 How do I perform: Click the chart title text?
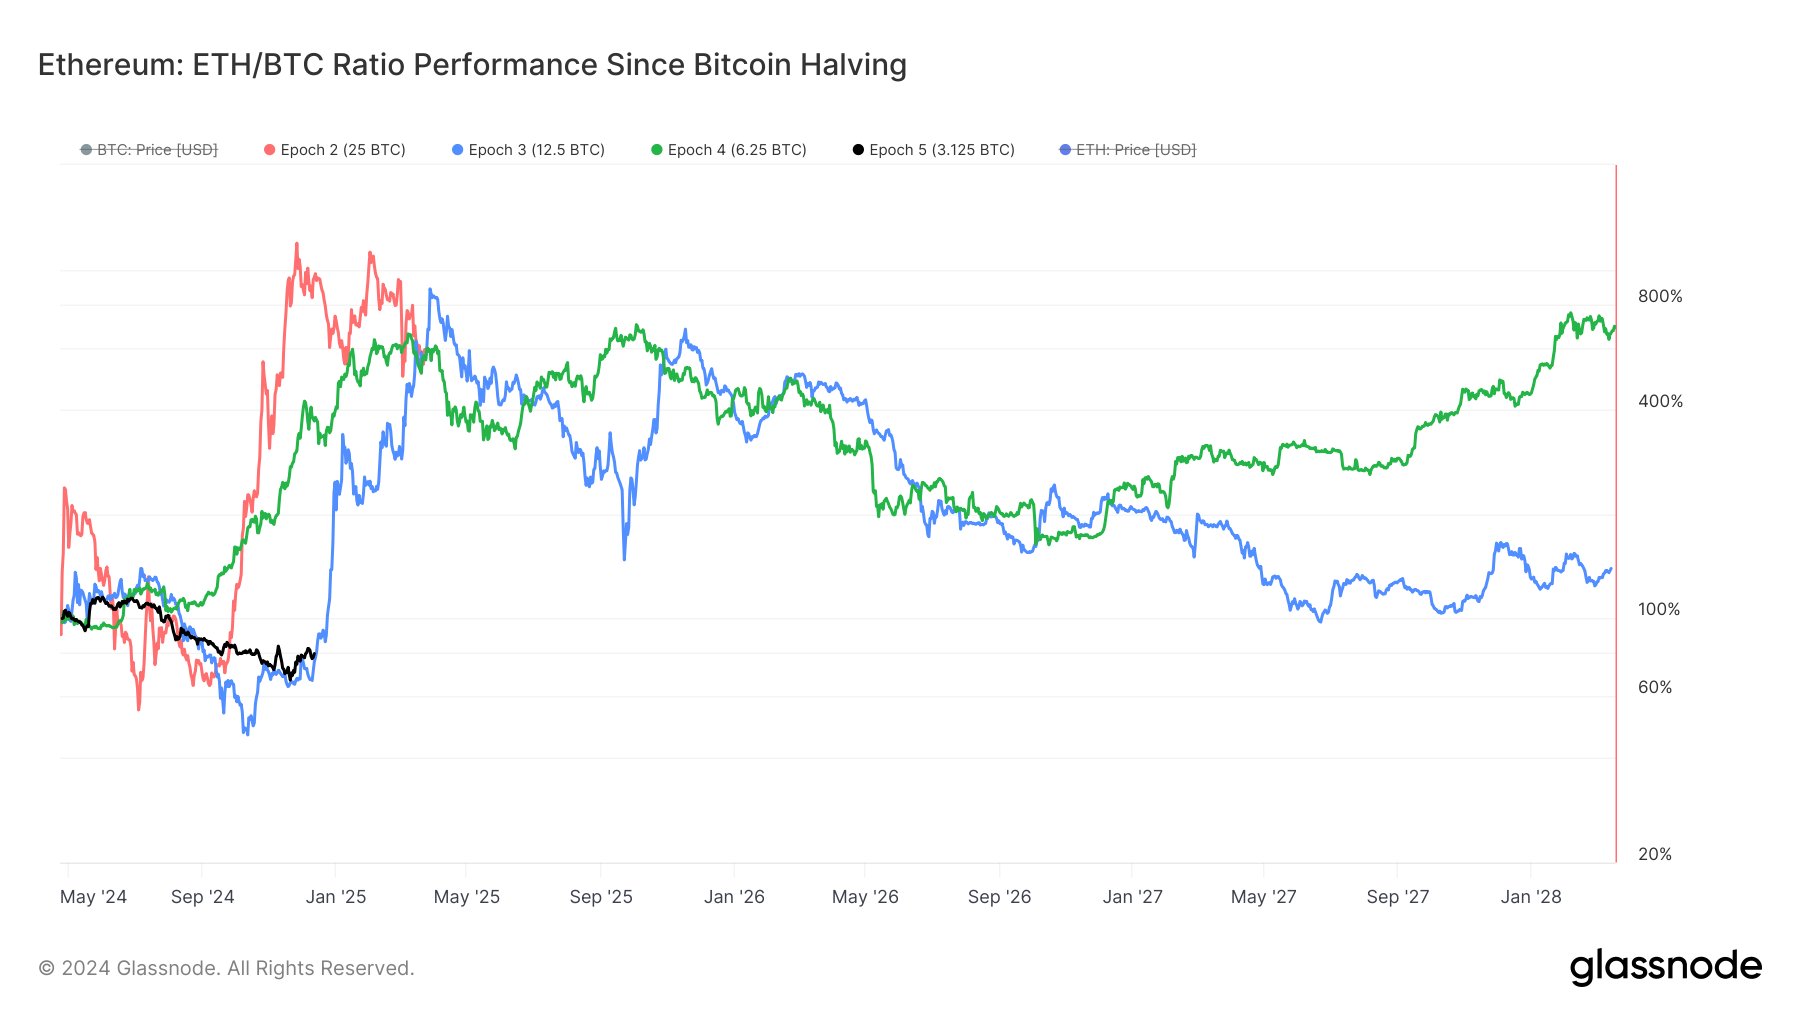click(x=472, y=65)
